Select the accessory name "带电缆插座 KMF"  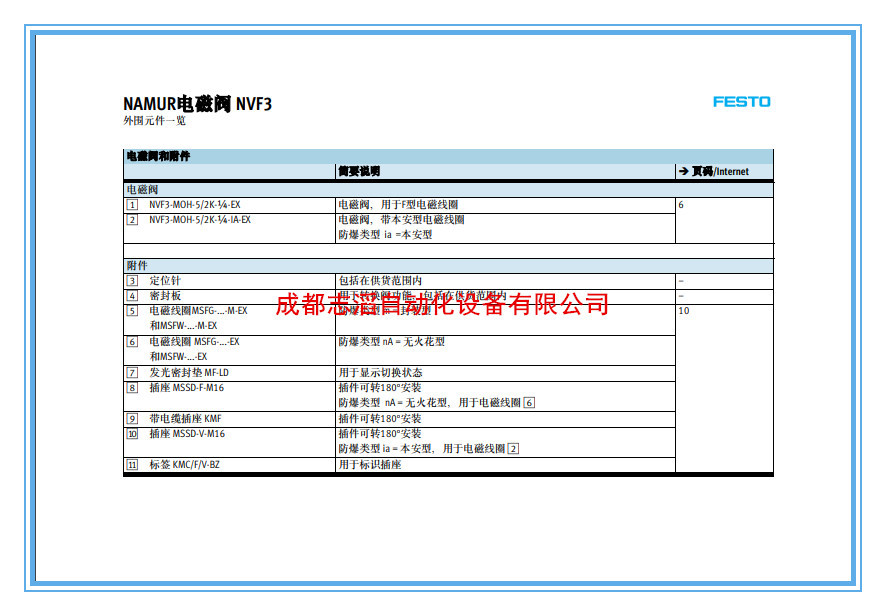[185, 419]
